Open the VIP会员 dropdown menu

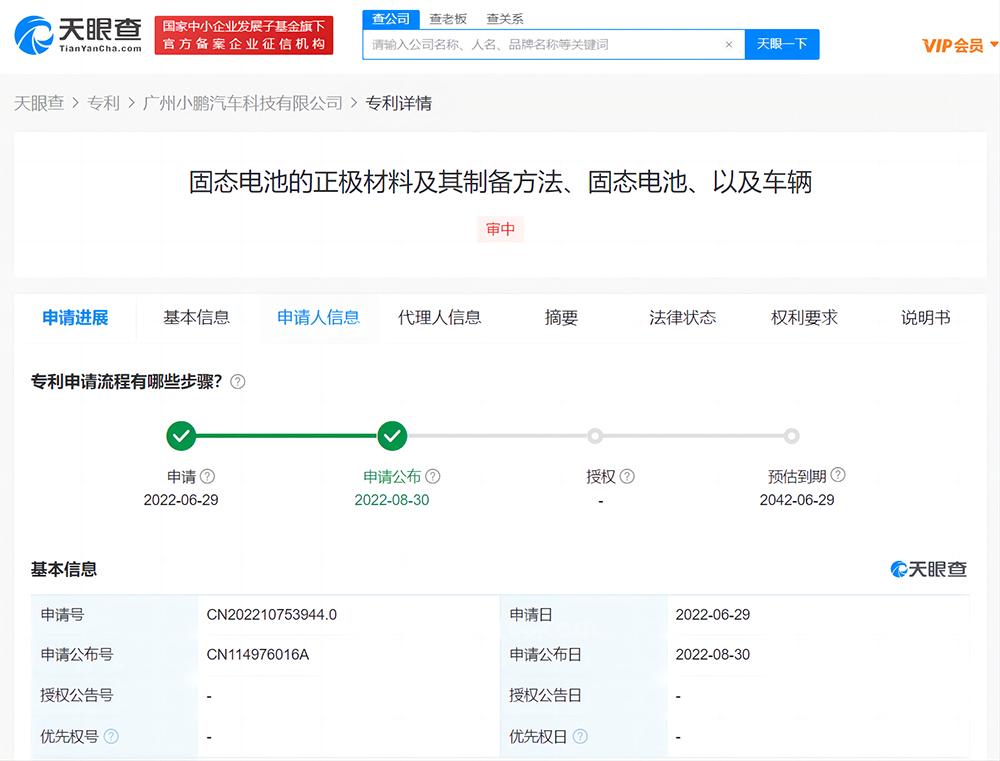(959, 45)
